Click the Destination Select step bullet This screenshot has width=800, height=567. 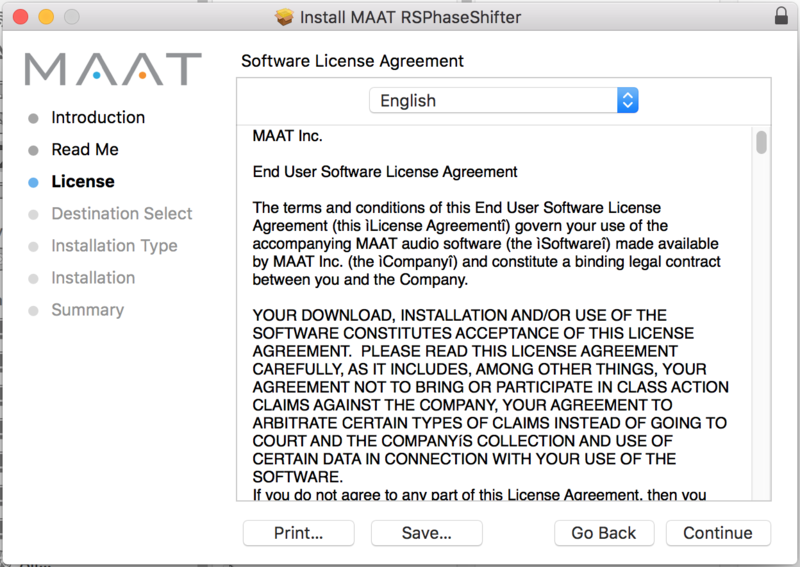tap(33, 214)
